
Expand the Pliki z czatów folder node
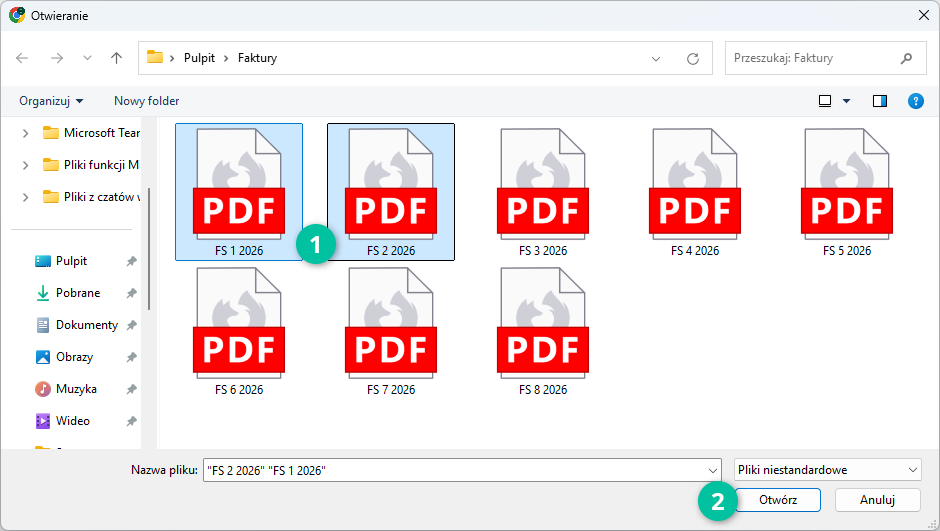click(25, 197)
